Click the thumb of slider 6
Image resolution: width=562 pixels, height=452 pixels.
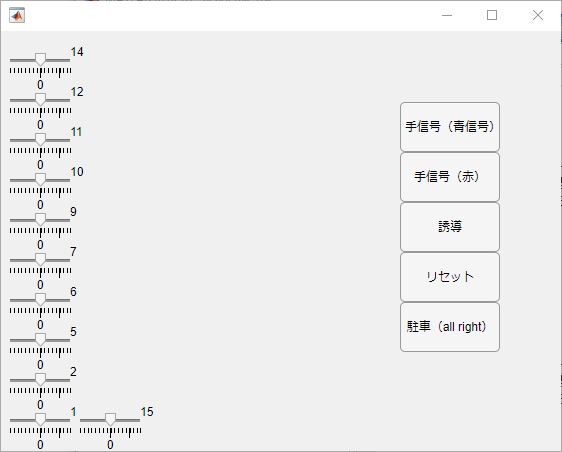(x=41, y=300)
